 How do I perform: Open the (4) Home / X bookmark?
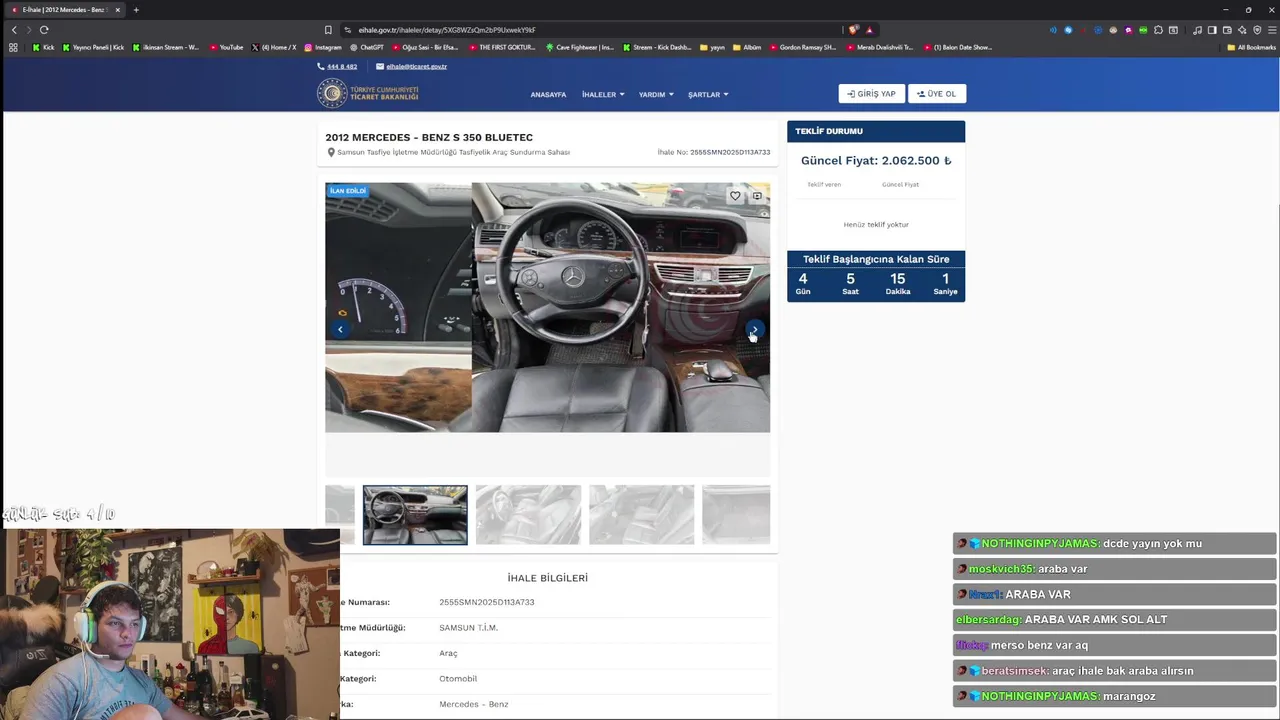pyautogui.click(x=274, y=47)
